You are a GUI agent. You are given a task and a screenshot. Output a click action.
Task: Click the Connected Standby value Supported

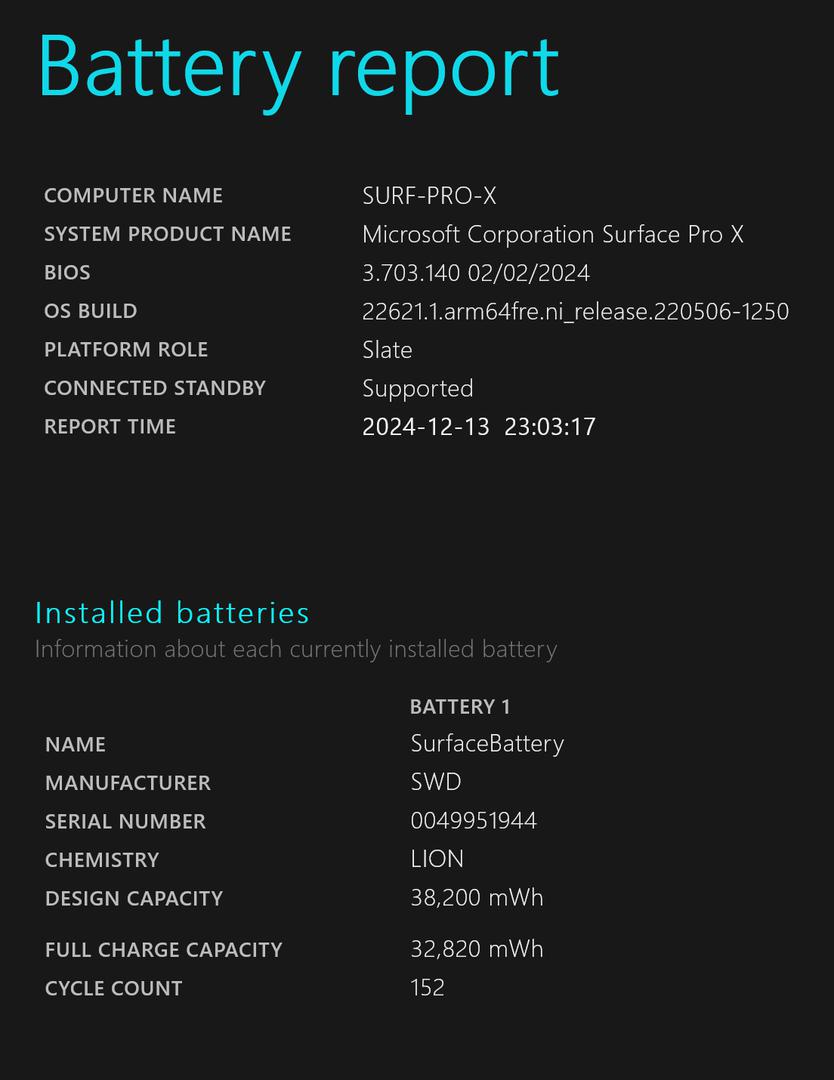(x=417, y=388)
